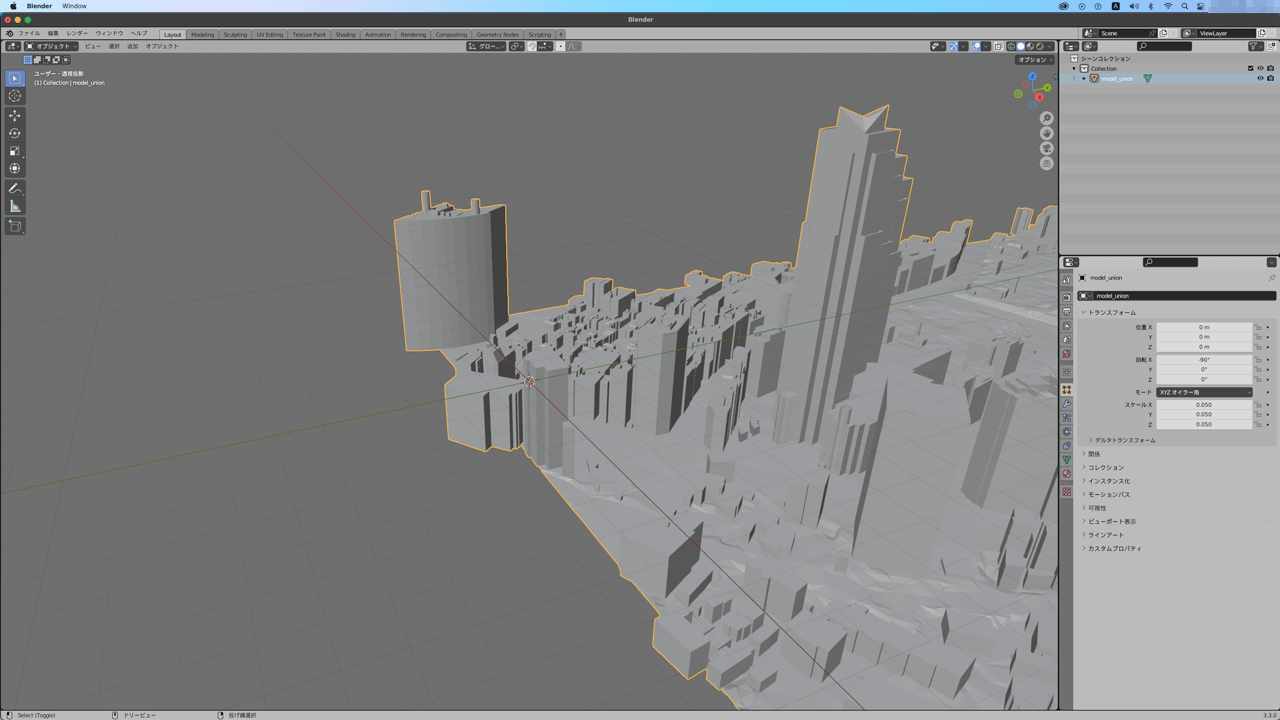
Task: Open the Particles properties tab
Action: pyautogui.click(x=1066, y=418)
